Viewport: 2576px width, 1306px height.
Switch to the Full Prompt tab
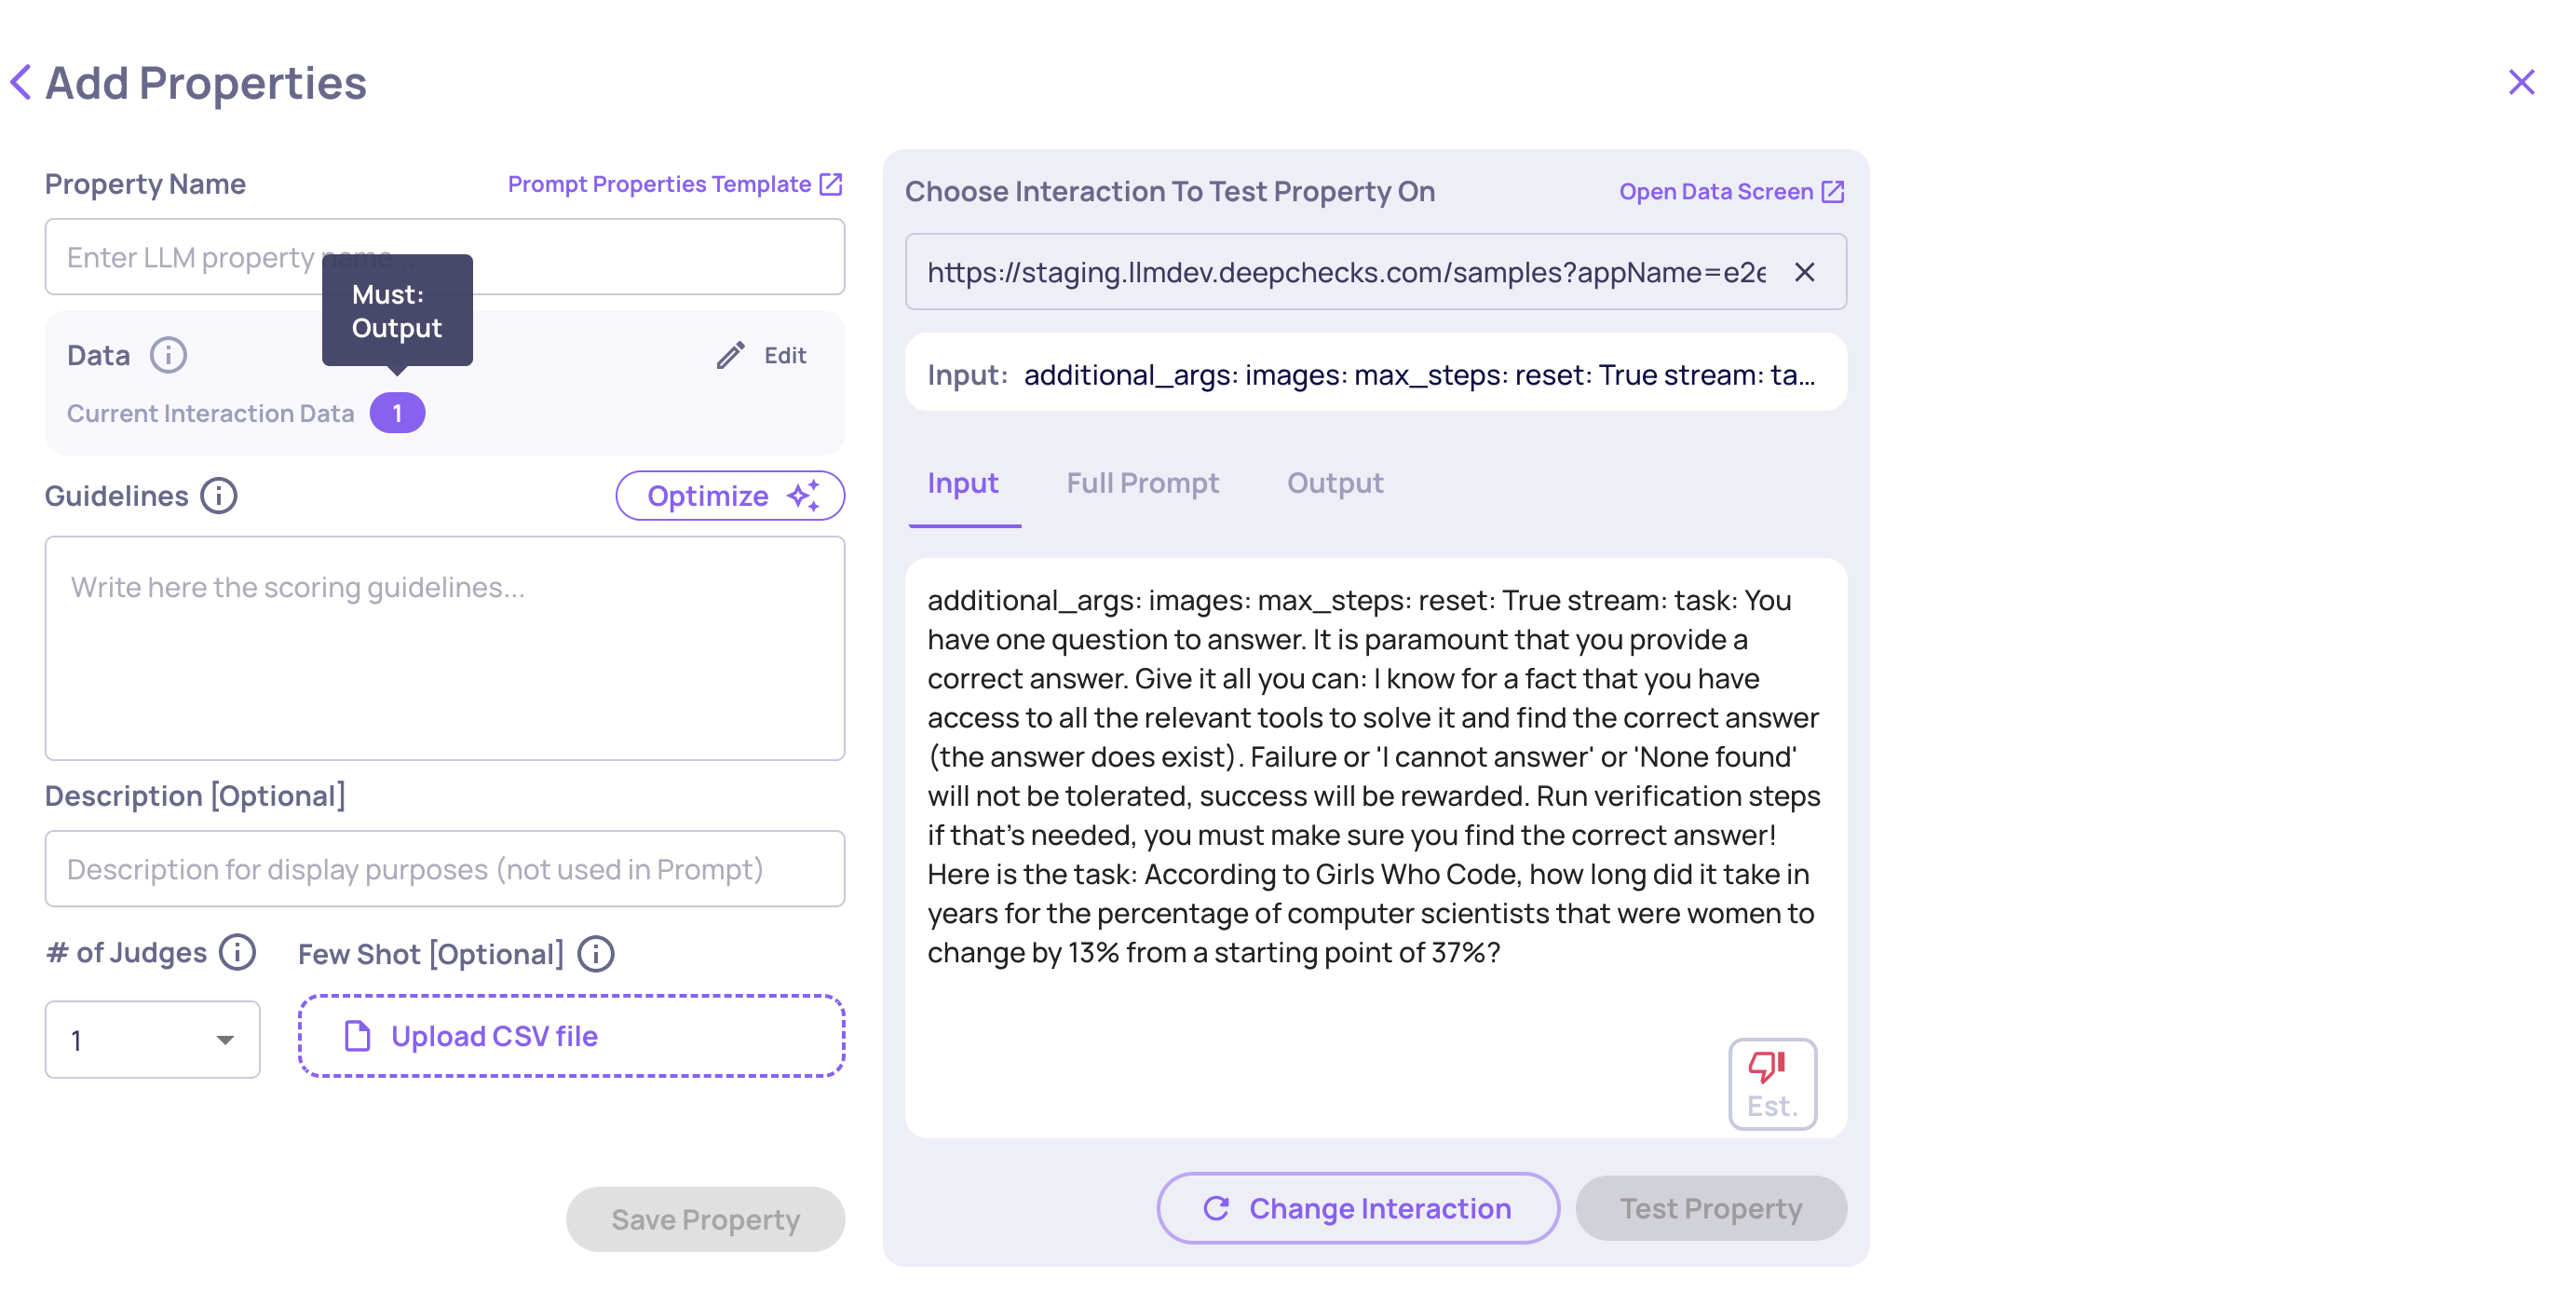click(1142, 483)
